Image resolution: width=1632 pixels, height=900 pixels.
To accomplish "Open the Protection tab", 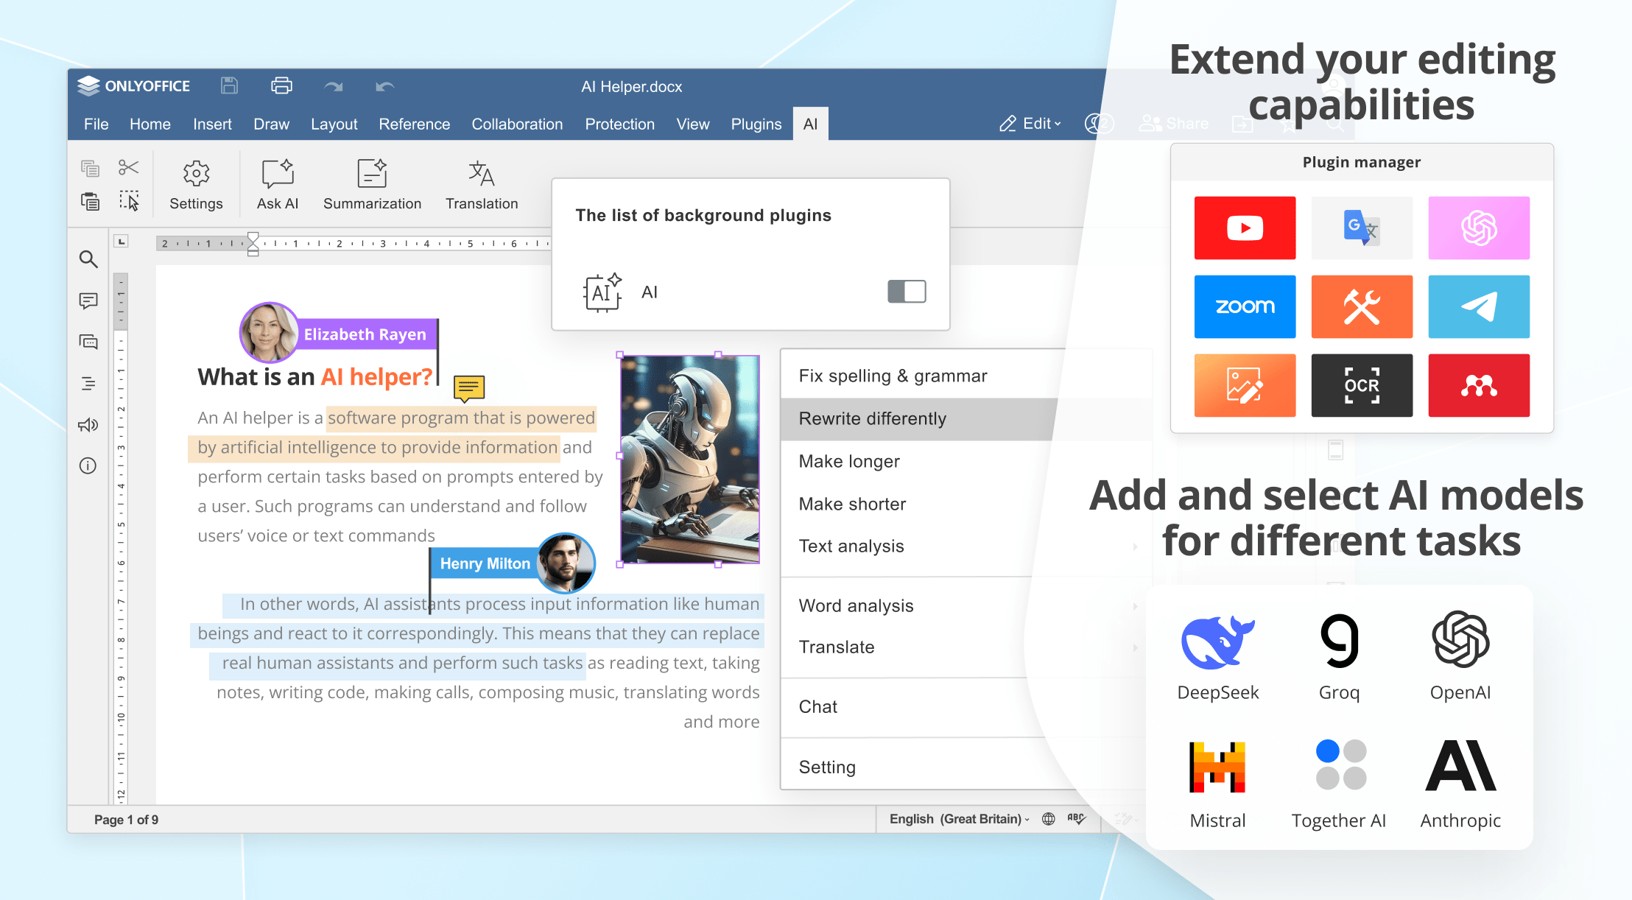I will (620, 124).
